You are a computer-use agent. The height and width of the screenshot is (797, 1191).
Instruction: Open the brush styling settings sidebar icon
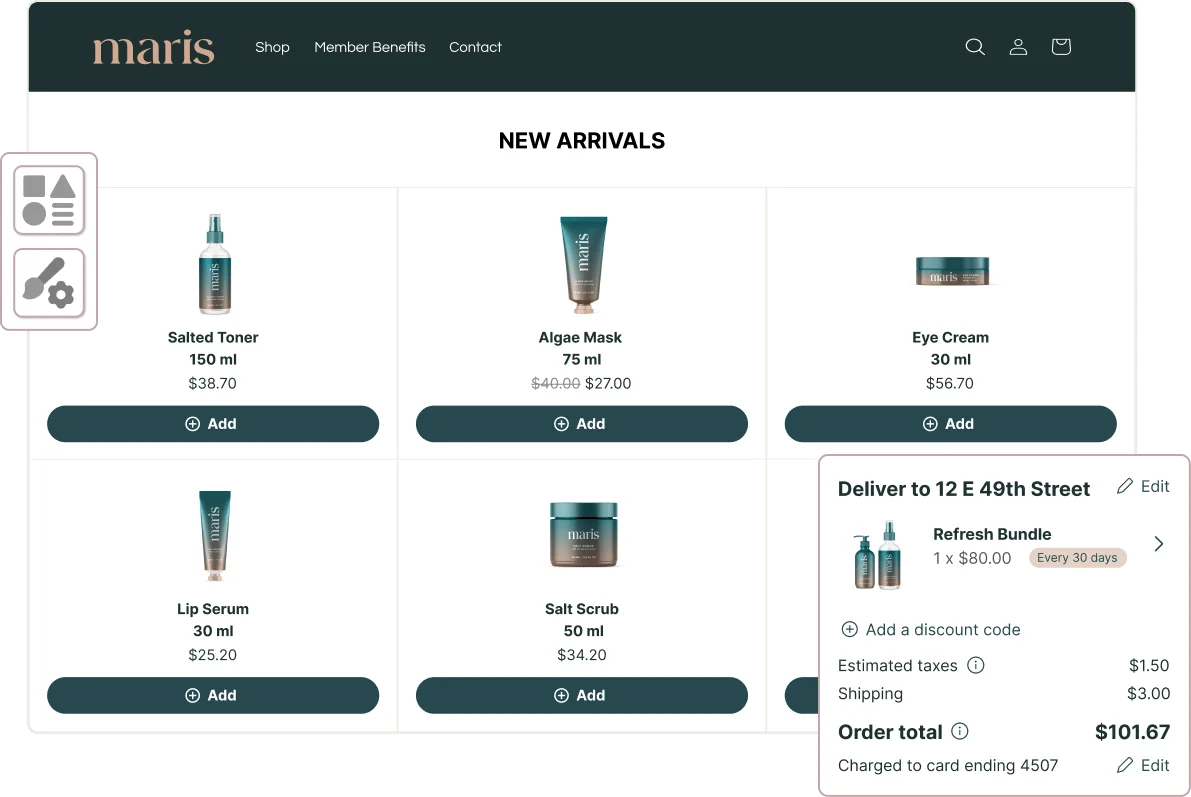click(x=48, y=283)
